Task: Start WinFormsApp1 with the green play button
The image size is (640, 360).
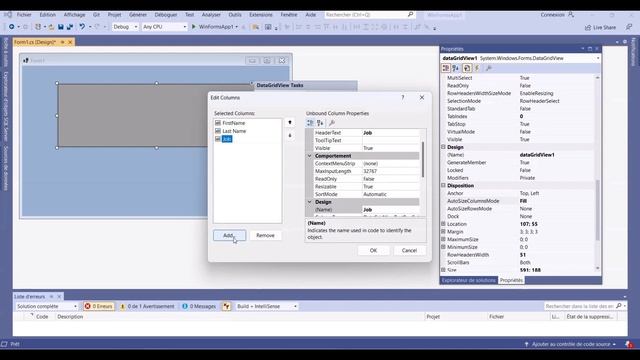Action: tap(193, 27)
